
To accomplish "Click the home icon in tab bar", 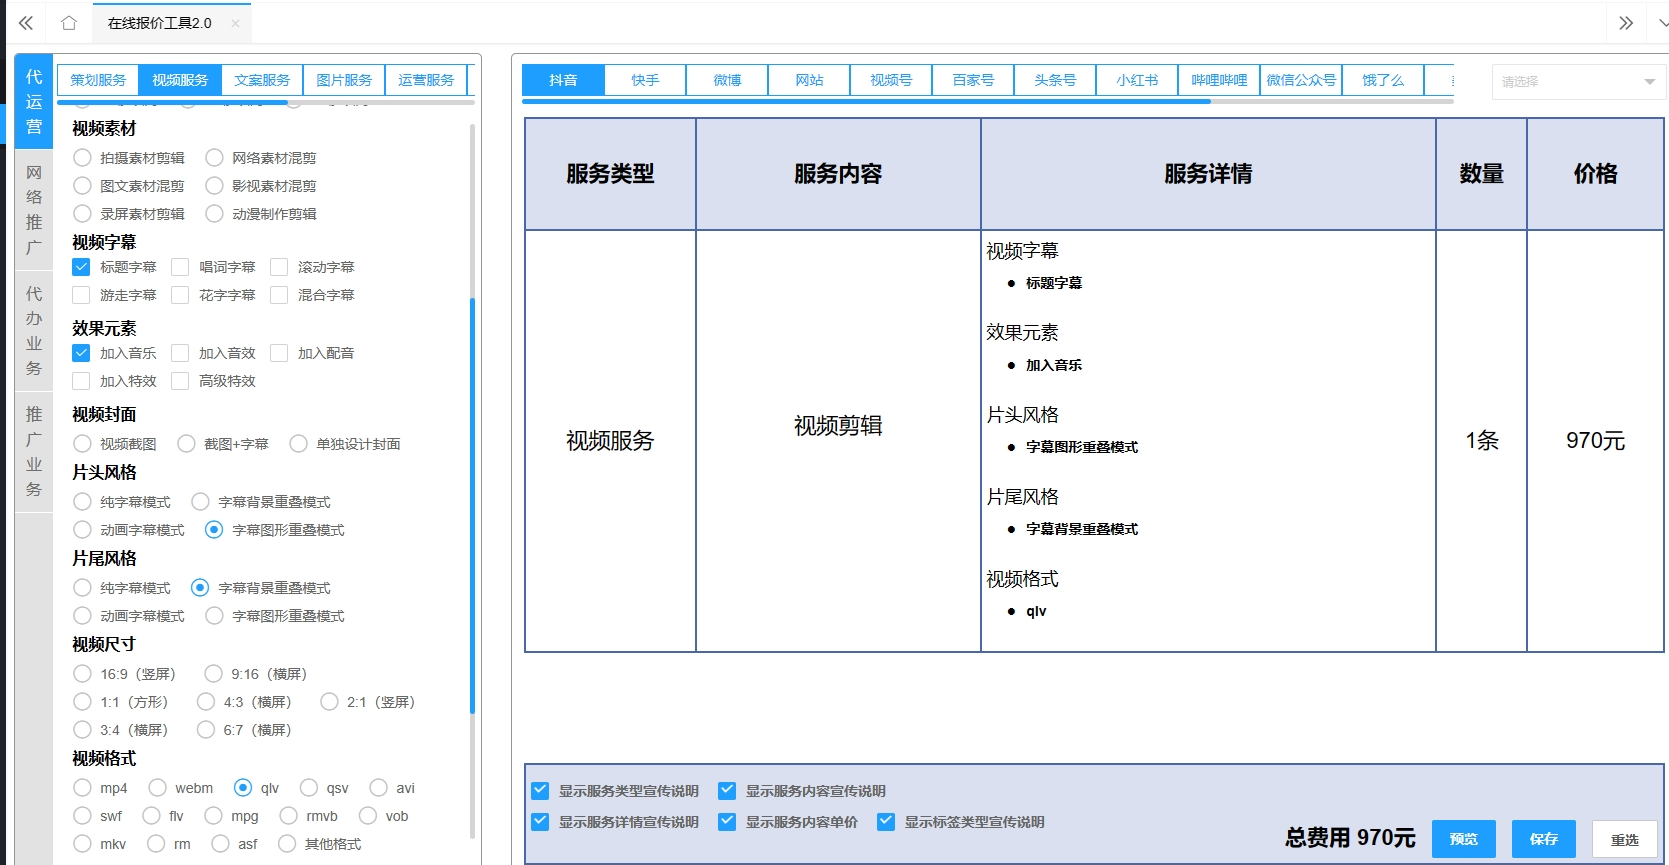I will click(x=69, y=23).
